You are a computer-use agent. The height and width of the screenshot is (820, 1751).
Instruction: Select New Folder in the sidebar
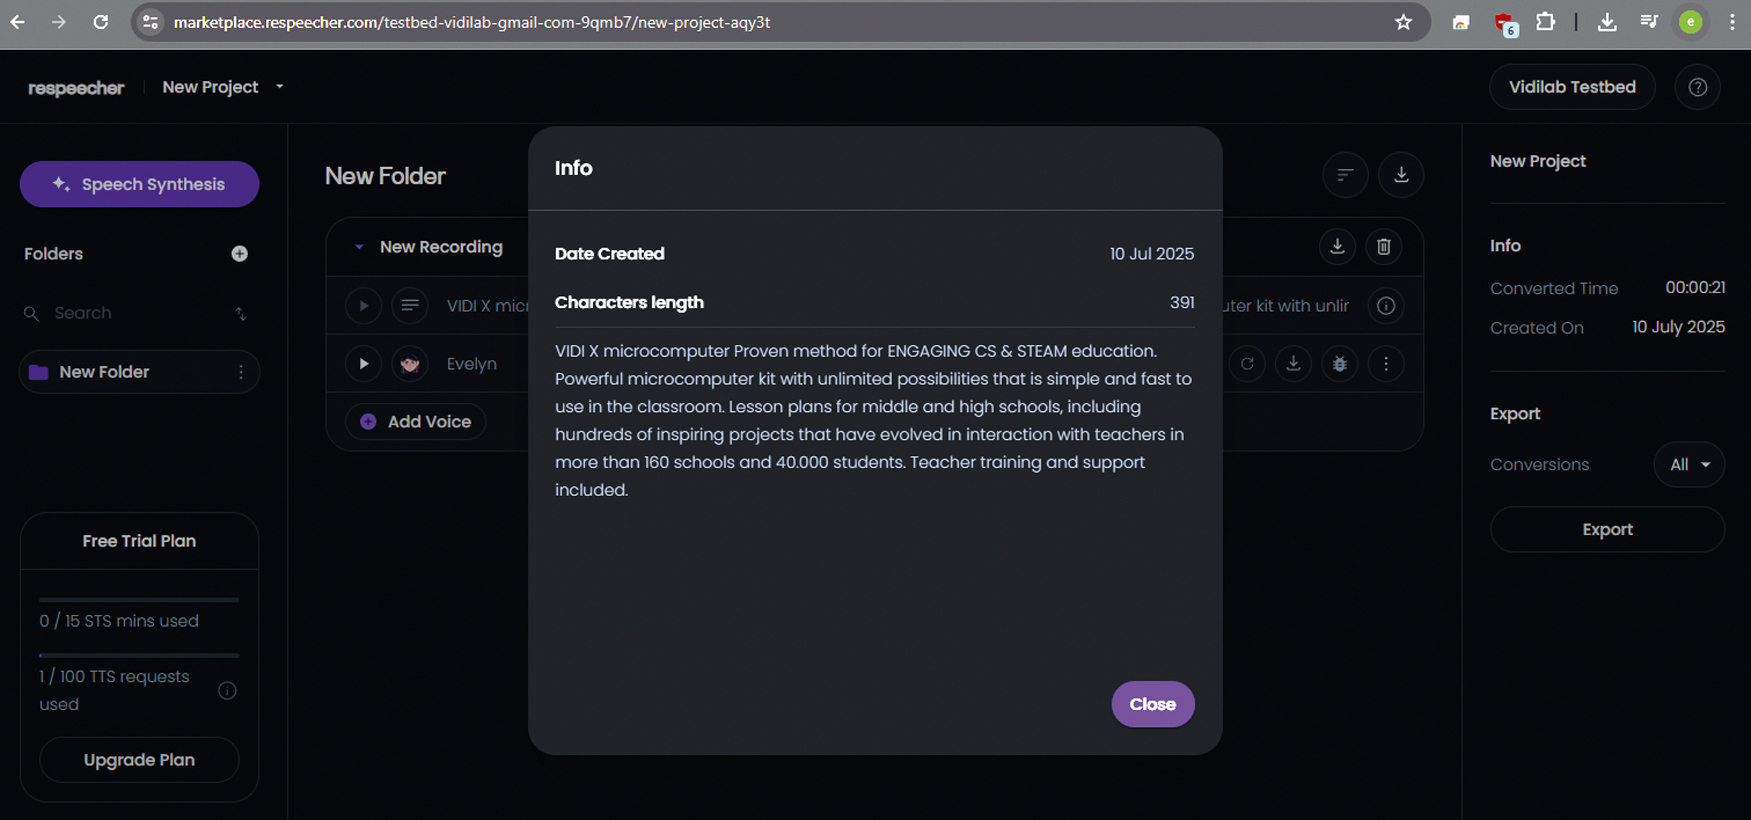pos(104,372)
